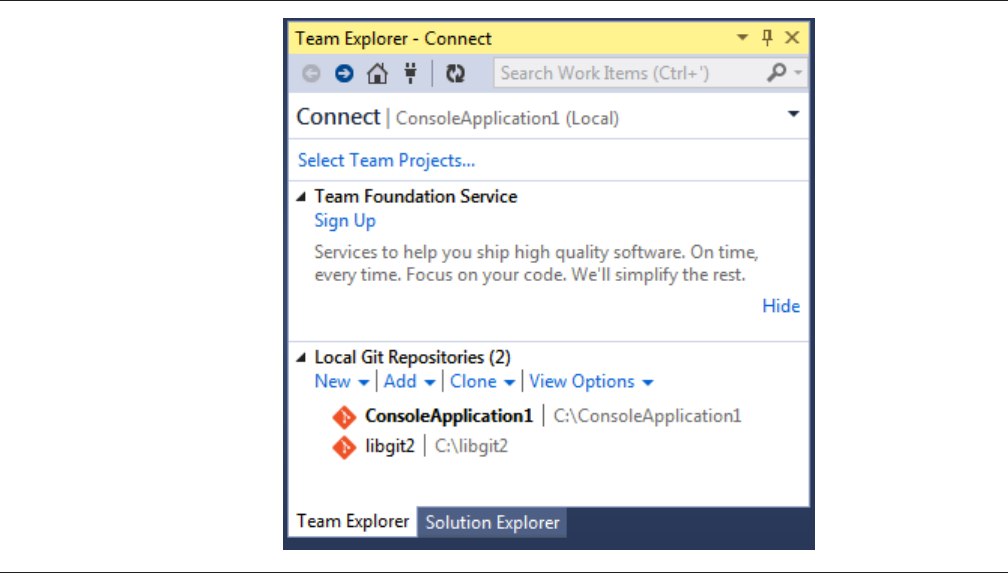The image size is (1008, 573).
Task: Click the Select Team Projects link
Action: (x=386, y=160)
